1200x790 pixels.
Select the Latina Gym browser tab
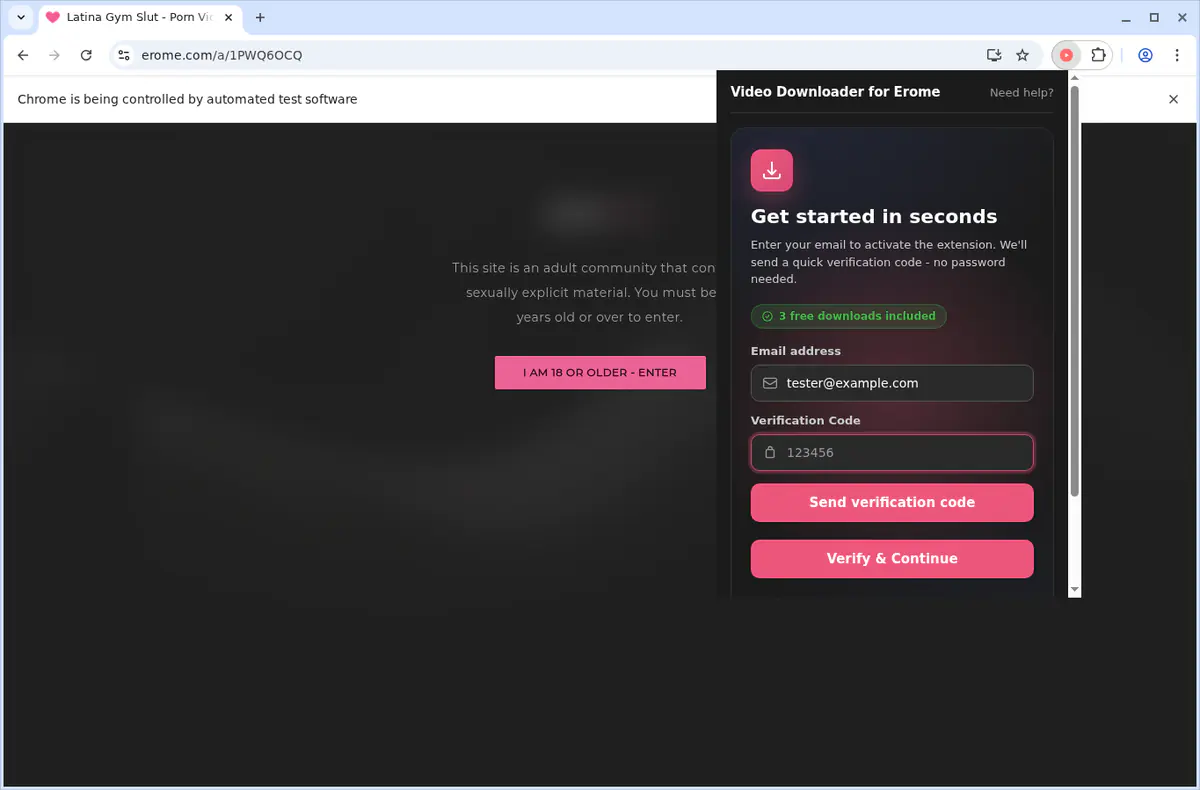[140, 17]
